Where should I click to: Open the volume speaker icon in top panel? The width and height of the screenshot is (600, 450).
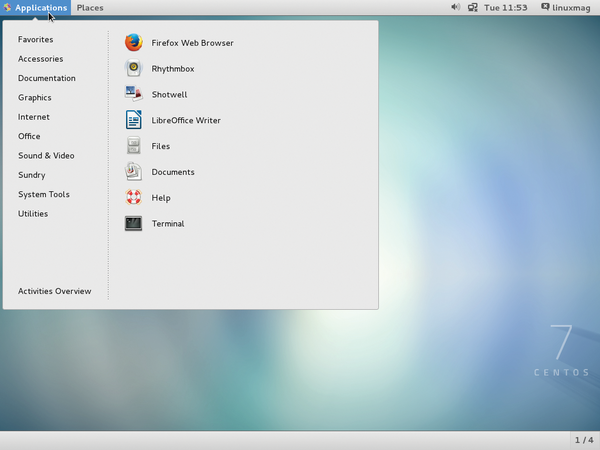pos(455,7)
